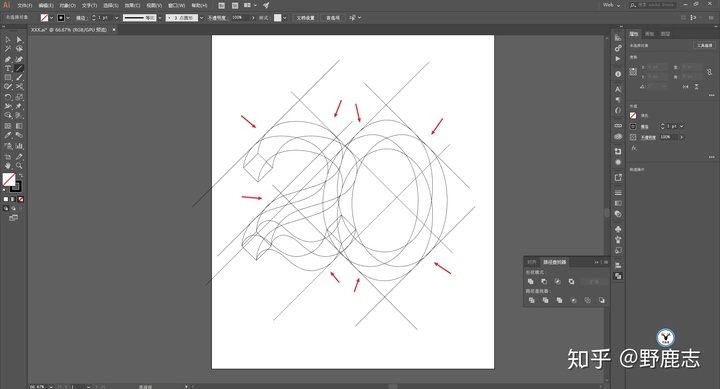Viewport: 720px width, 389px height.
Task: Open the Character panel icon in dock
Action: [618, 89]
